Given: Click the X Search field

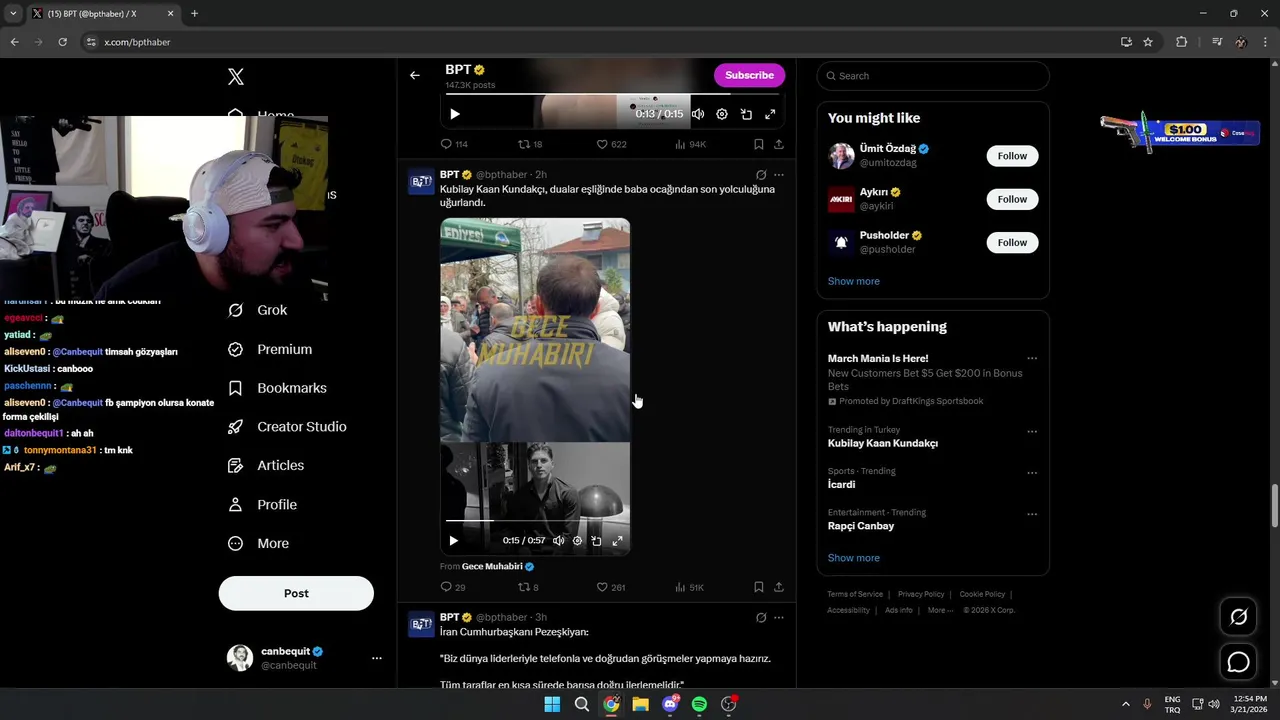Looking at the screenshot, I should pyautogui.click(x=933, y=76).
